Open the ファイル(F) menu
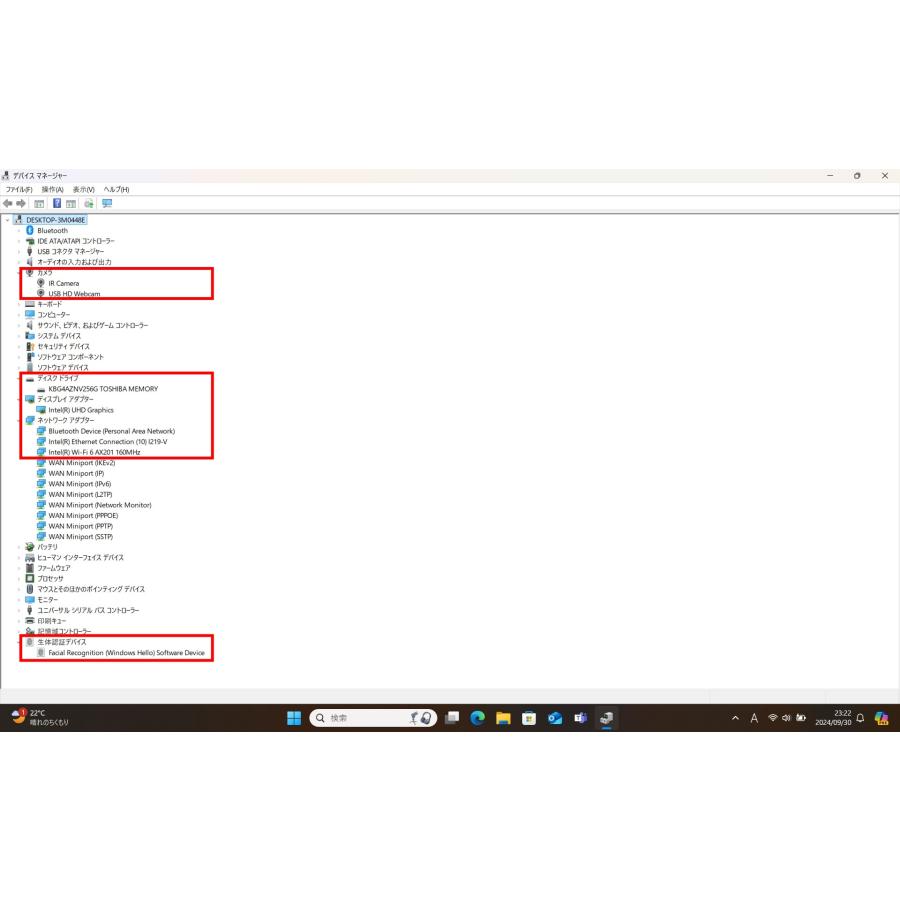900x900 pixels. click(19, 189)
